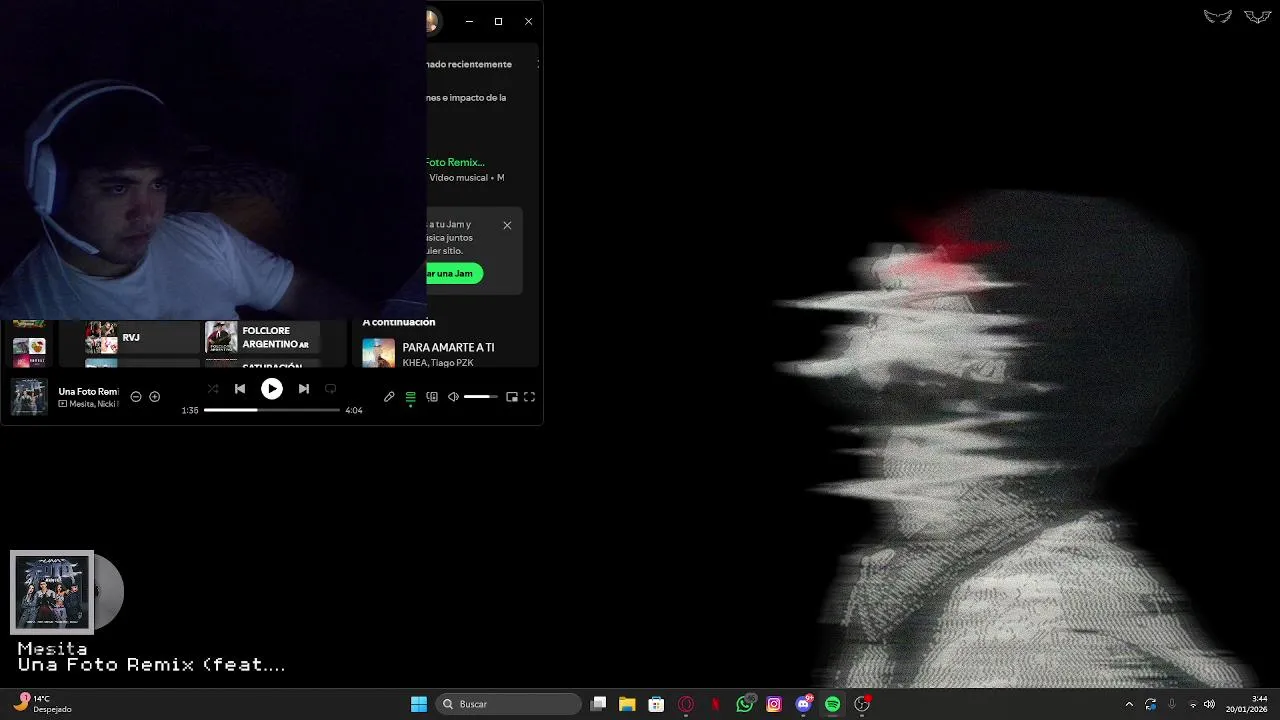Open the KHEA, Tiago PZK artist text

coord(438,363)
